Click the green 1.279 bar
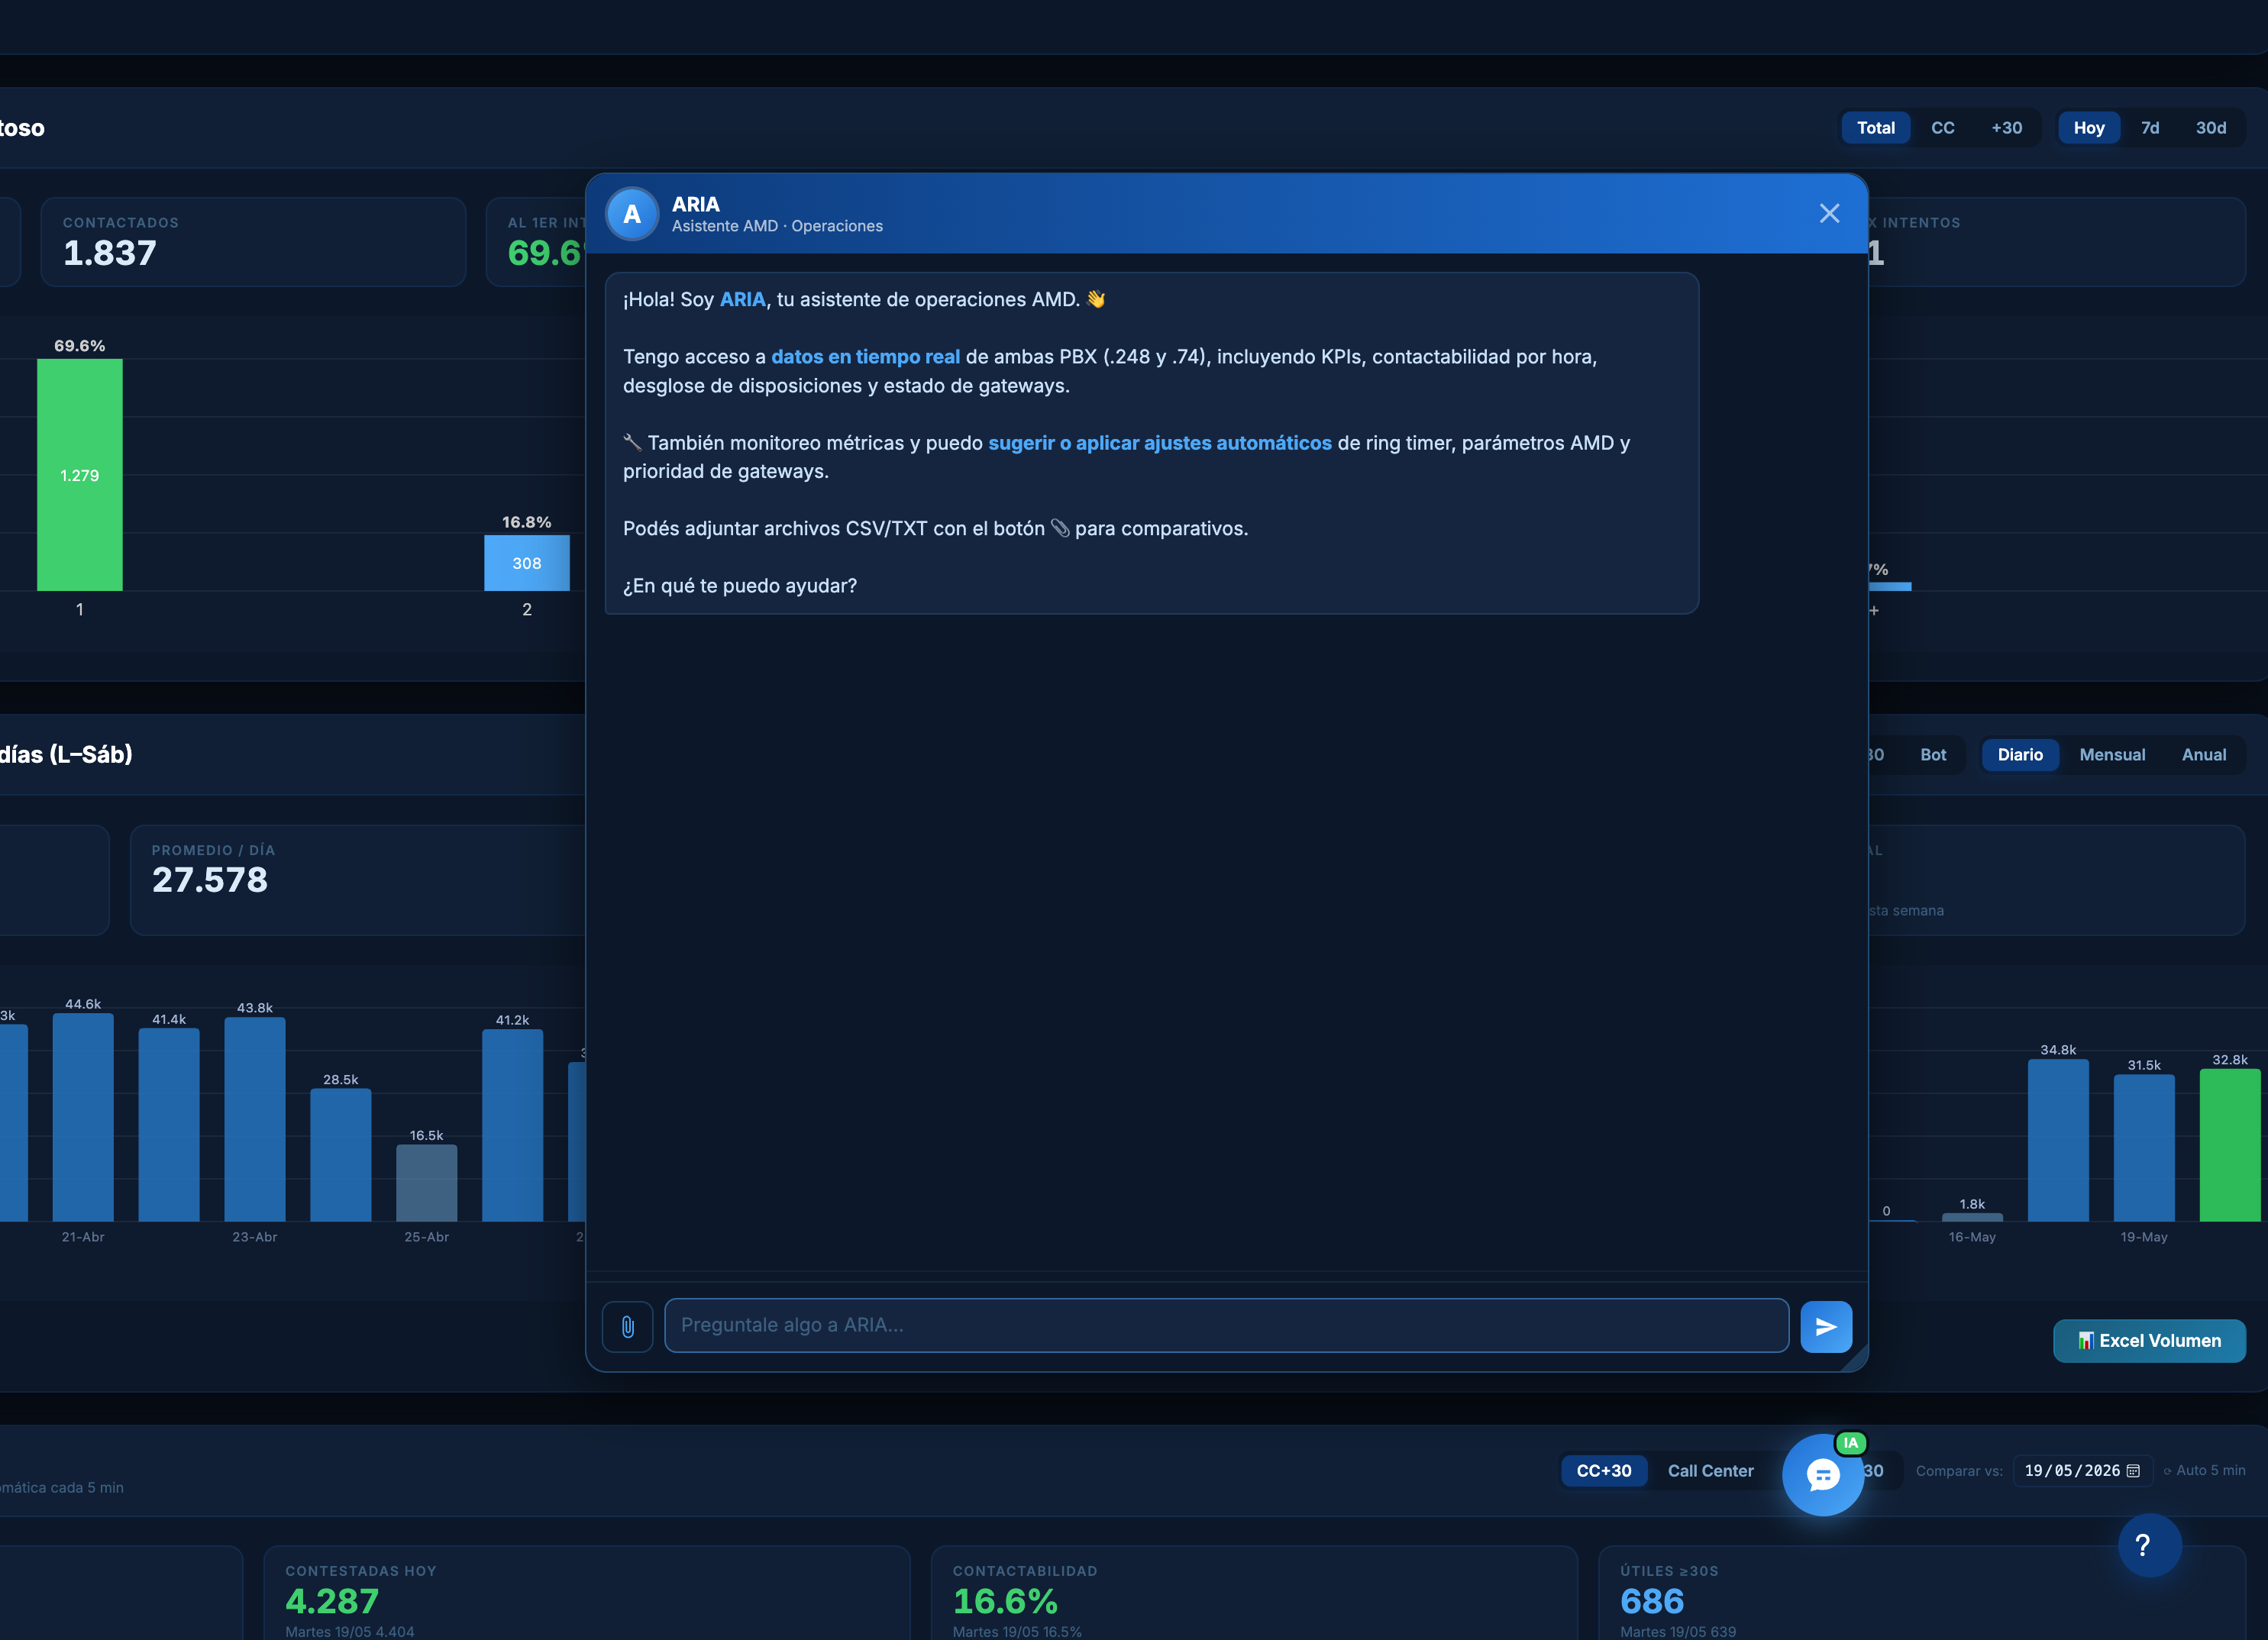Screen dimensions: 2268x1640 point(80,475)
